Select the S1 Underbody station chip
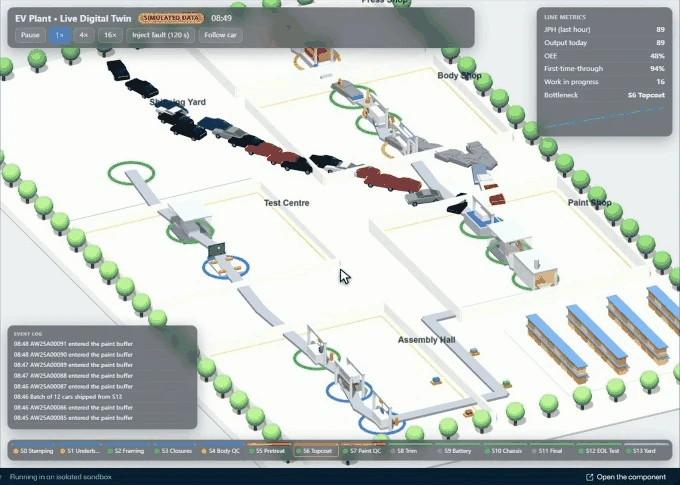 pos(81,451)
